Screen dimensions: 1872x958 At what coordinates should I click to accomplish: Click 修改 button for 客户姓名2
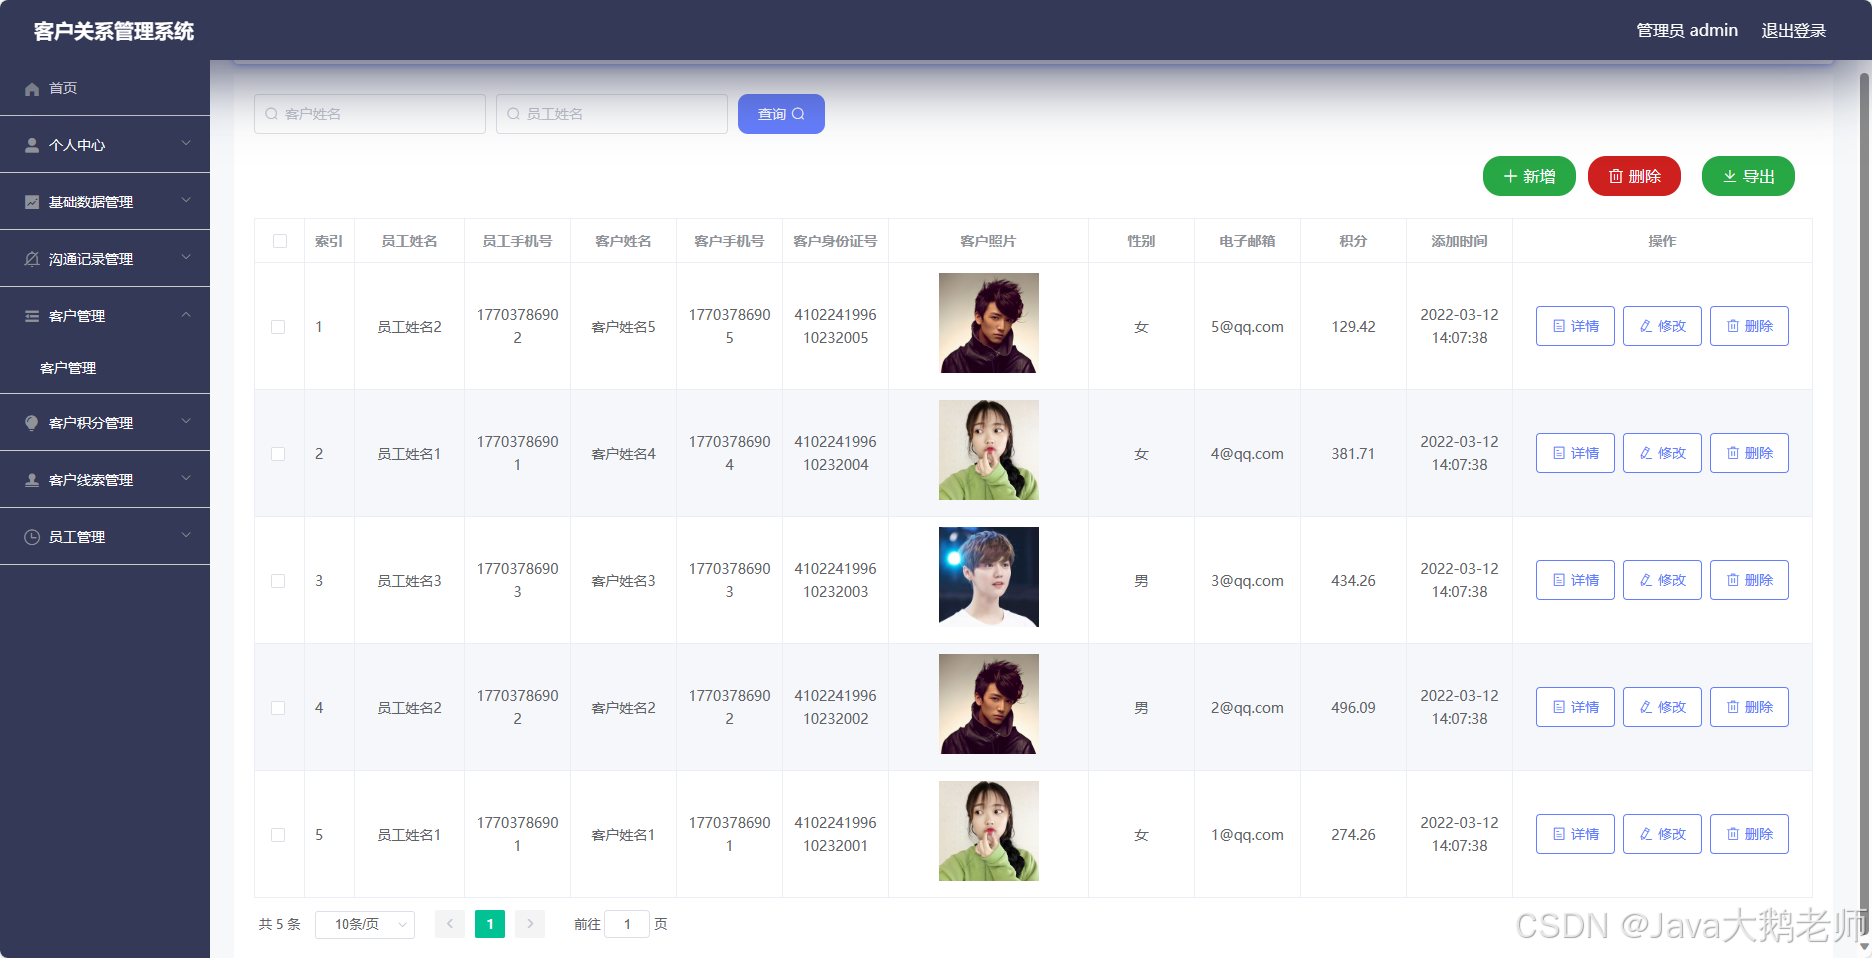pos(1662,707)
